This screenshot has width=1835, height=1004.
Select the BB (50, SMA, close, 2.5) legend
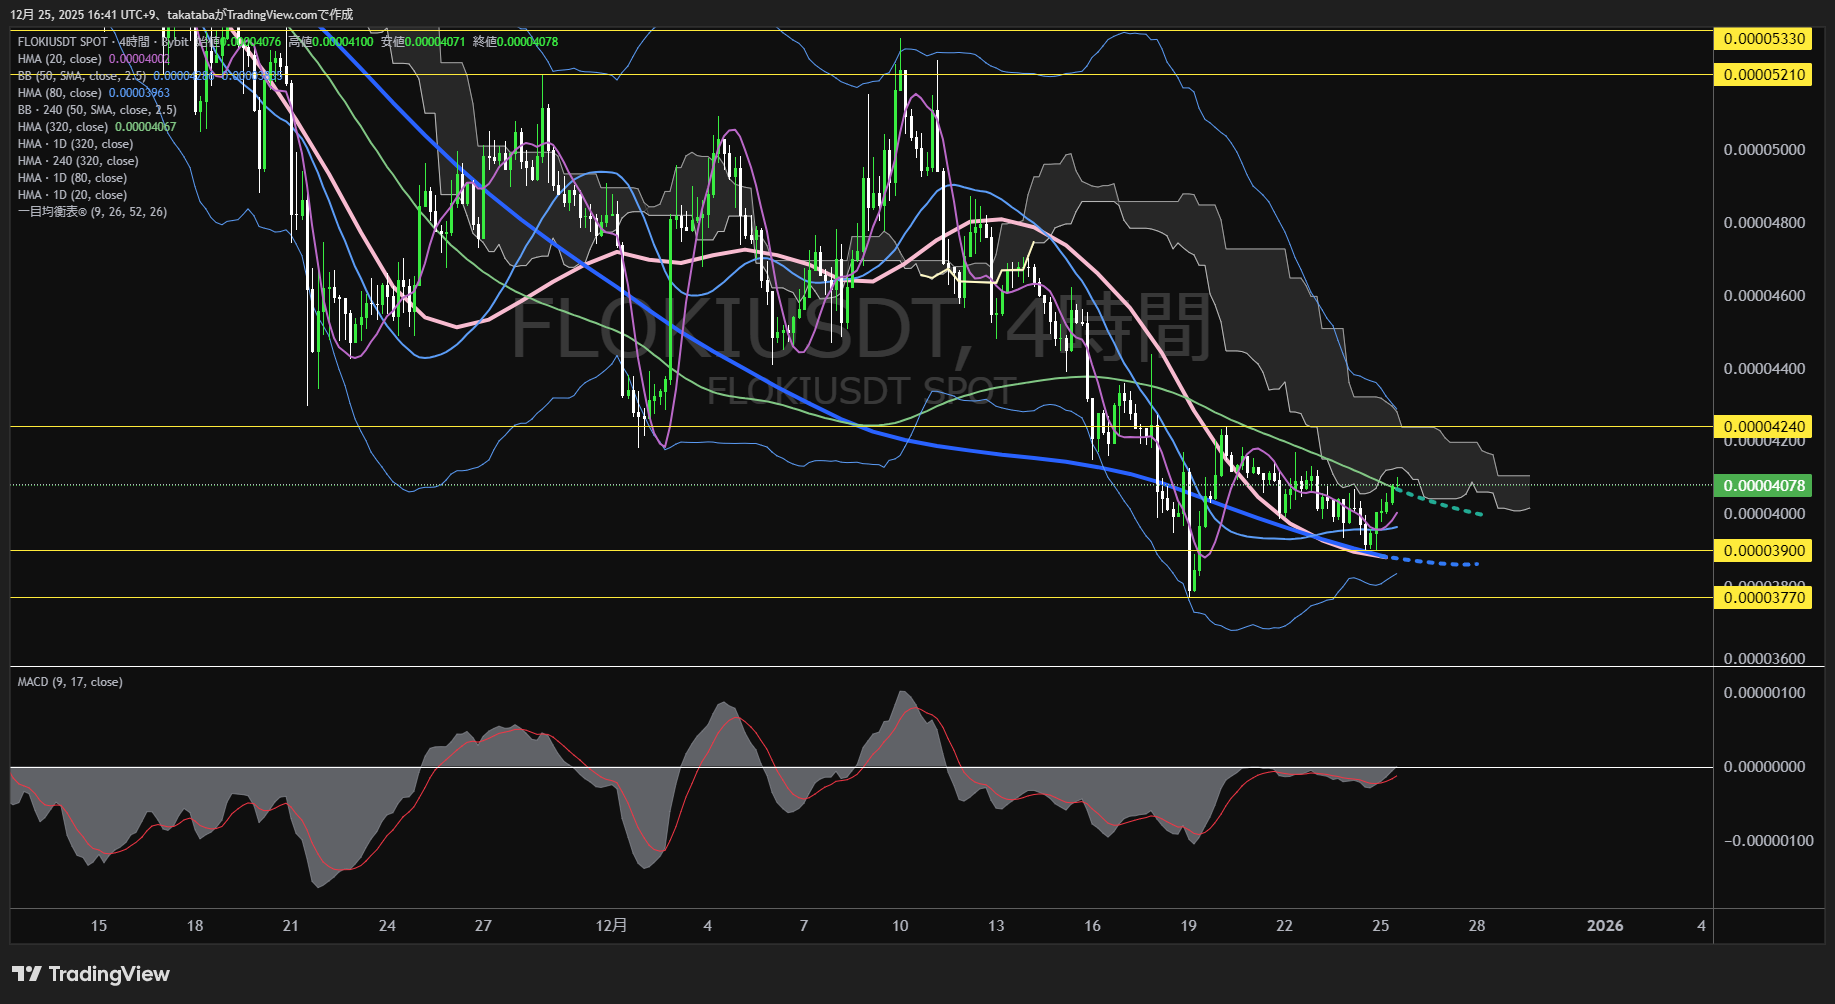81,76
